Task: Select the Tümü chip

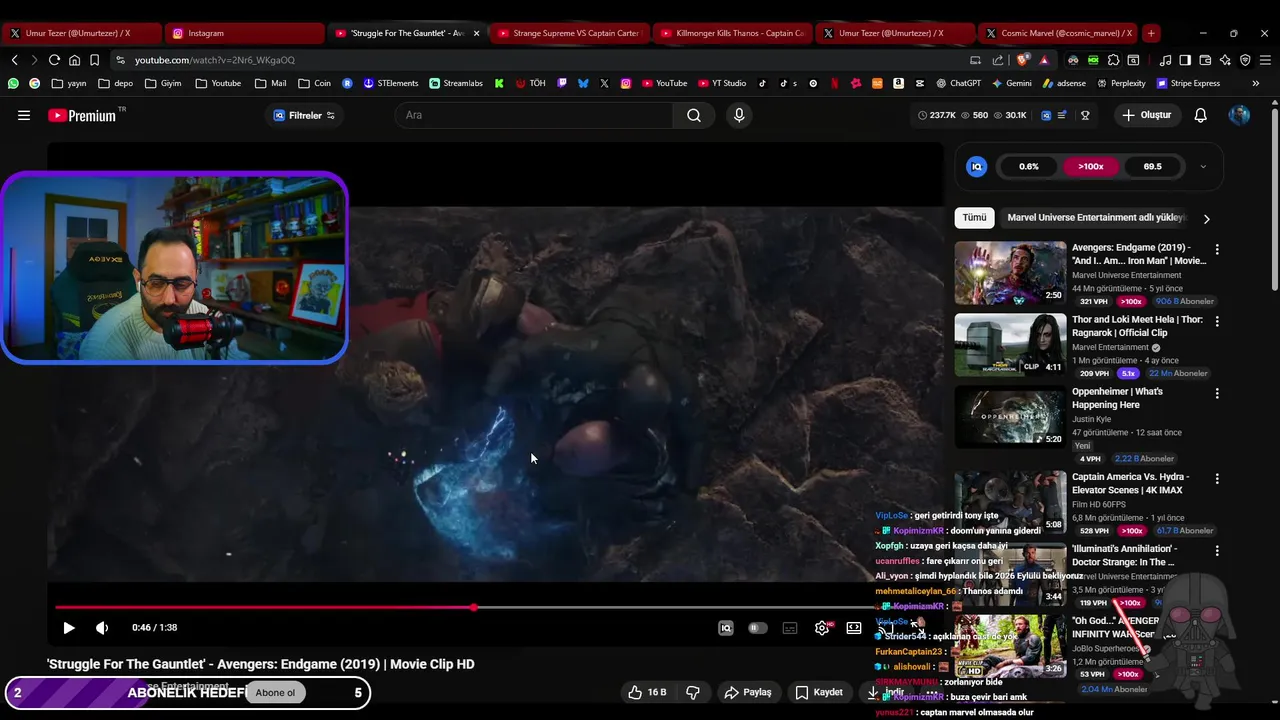Action: pos(975,217)
